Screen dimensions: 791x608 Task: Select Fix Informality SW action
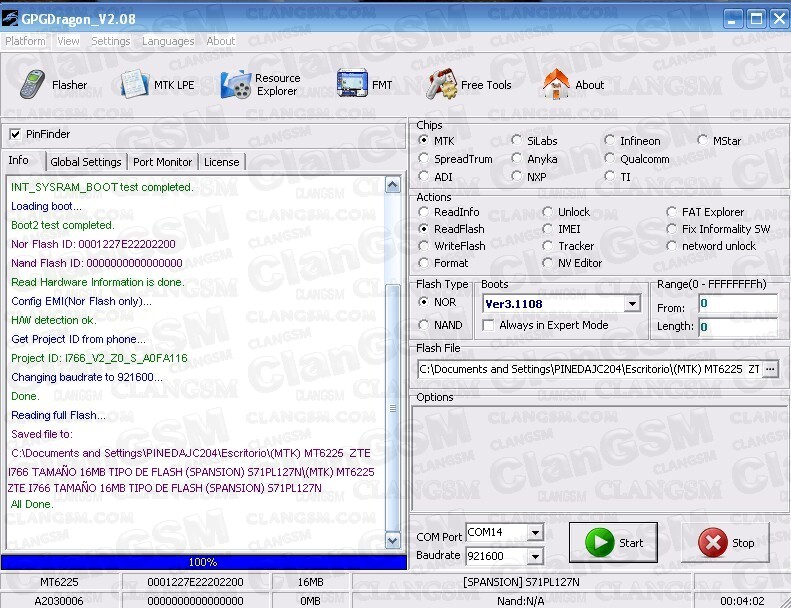[671, 229]
